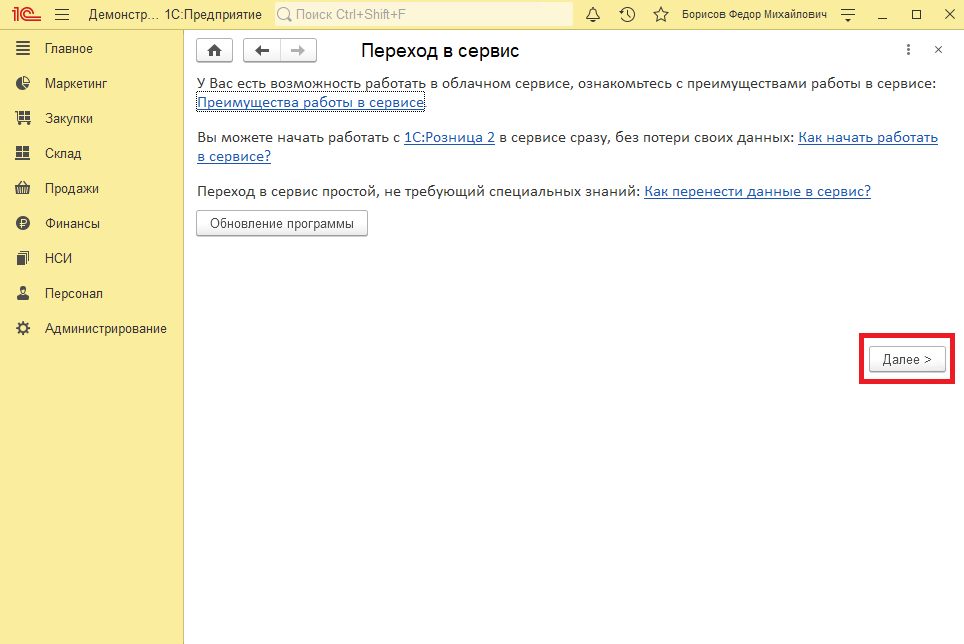This screenshot has width=964, height=644.
Task: Close the Переход в сервис form
Action: [938, 50]
